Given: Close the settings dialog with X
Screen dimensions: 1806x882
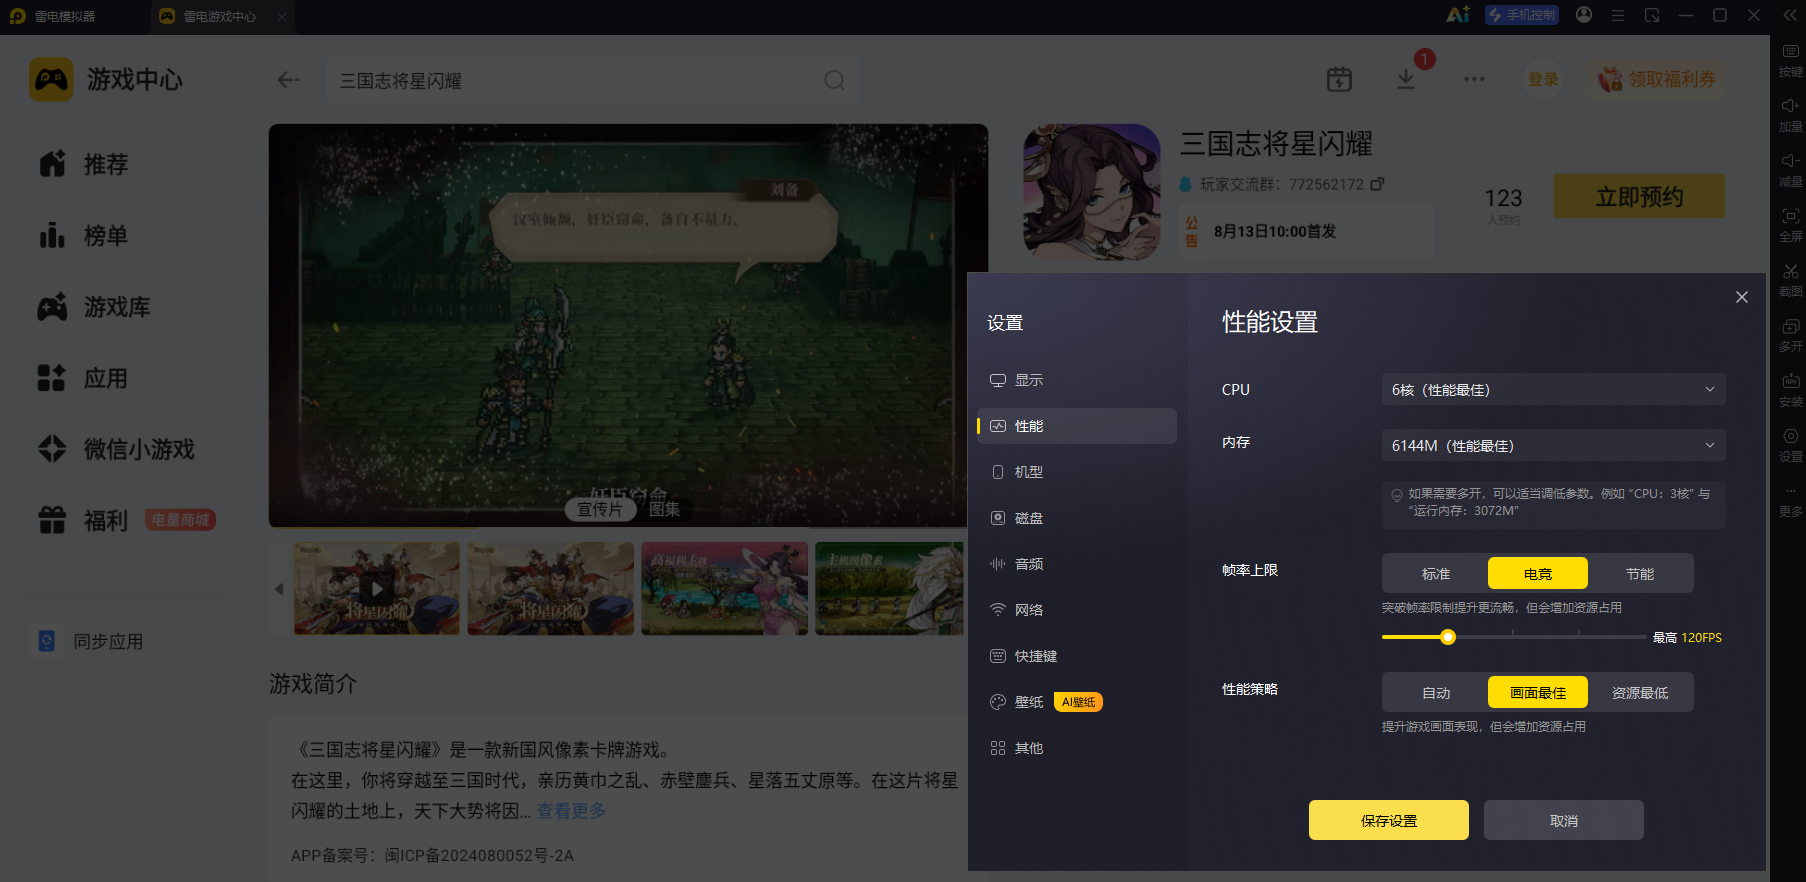Looking at the screenshot, I should 1742,297.
